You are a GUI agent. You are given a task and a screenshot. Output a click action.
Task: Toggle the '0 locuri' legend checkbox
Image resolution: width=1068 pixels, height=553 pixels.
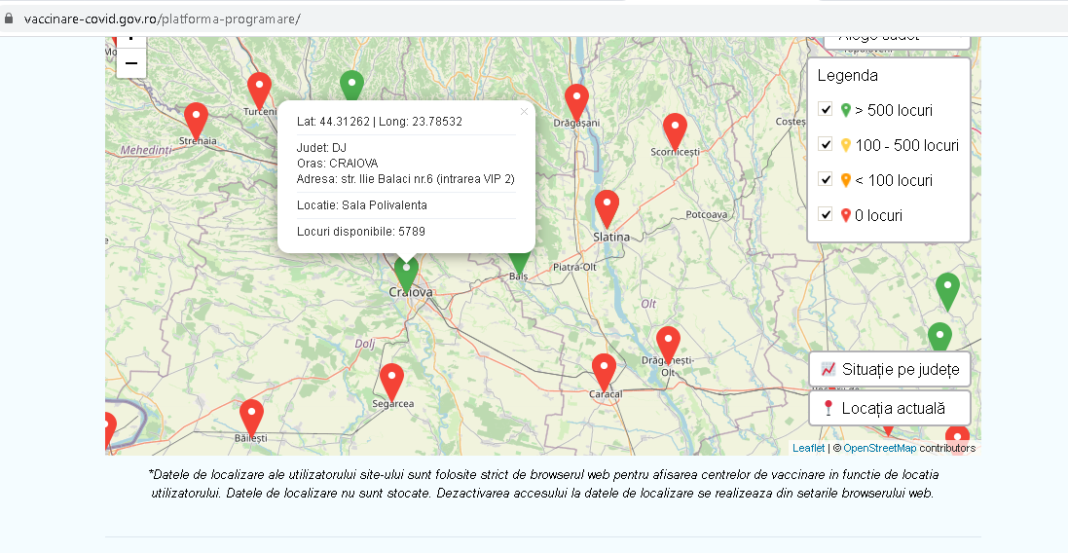826,215
